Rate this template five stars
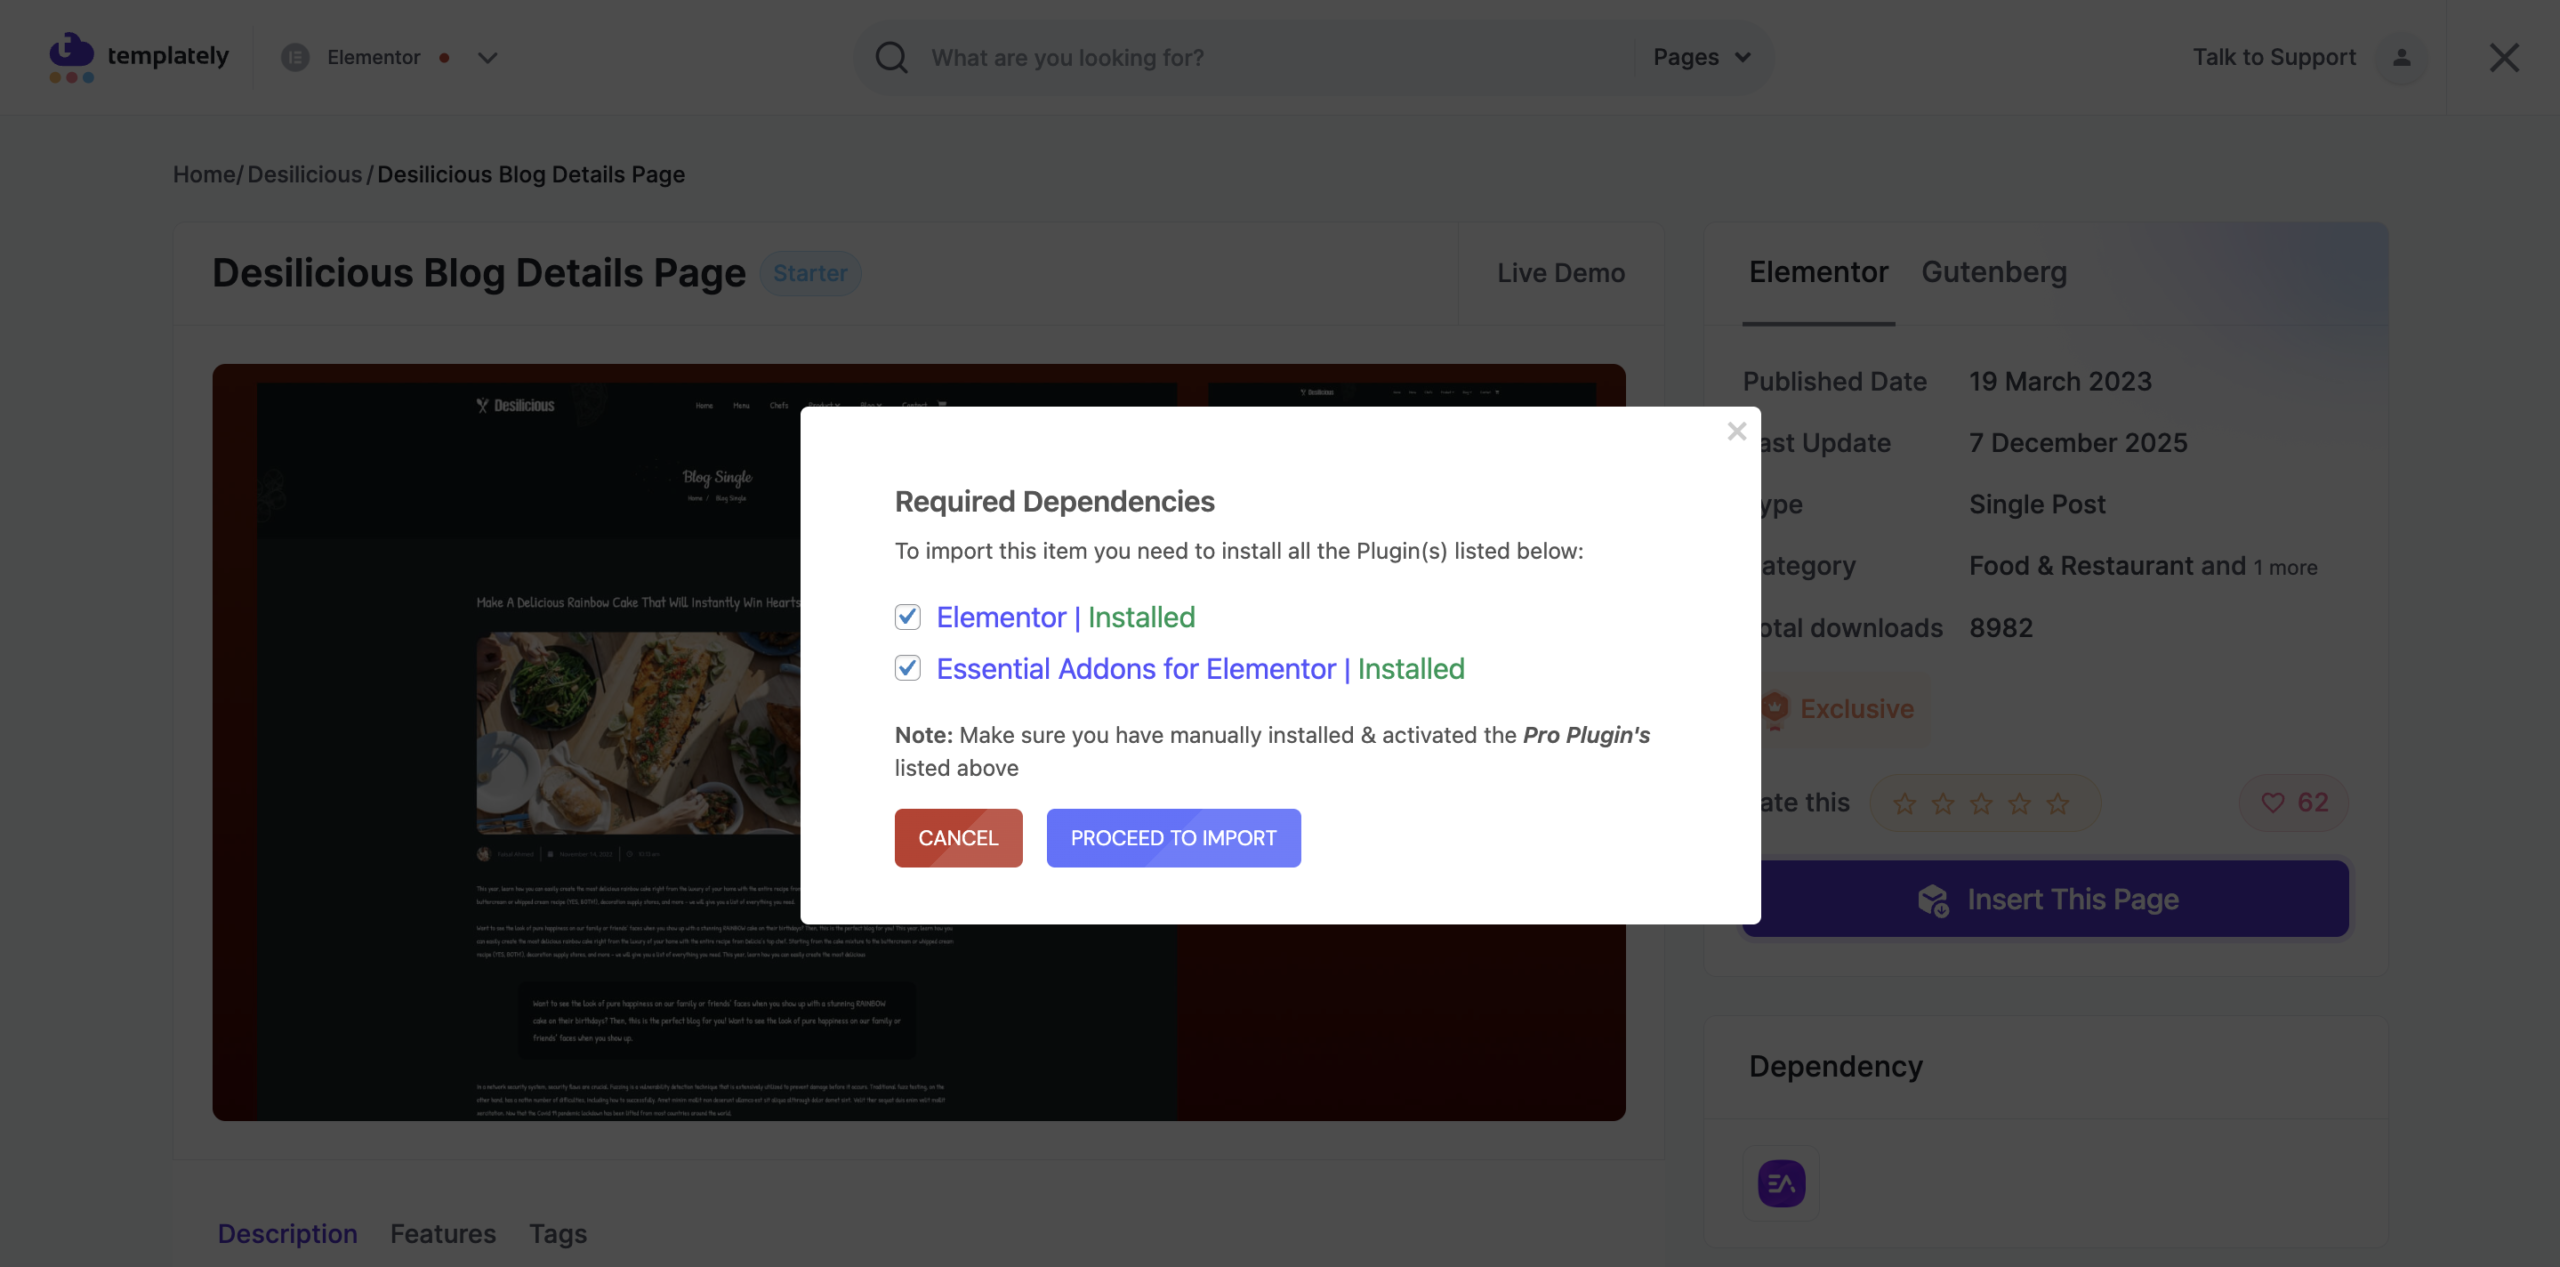 [x=2058, y=804]
